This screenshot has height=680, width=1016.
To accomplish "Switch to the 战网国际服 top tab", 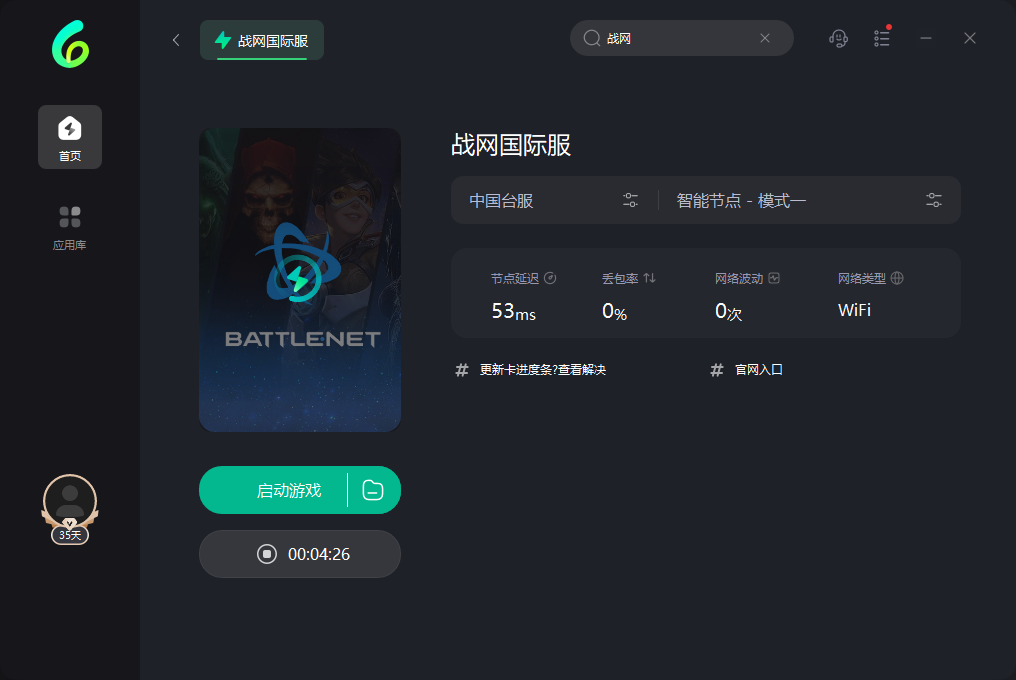I will (x=262, y=41).
